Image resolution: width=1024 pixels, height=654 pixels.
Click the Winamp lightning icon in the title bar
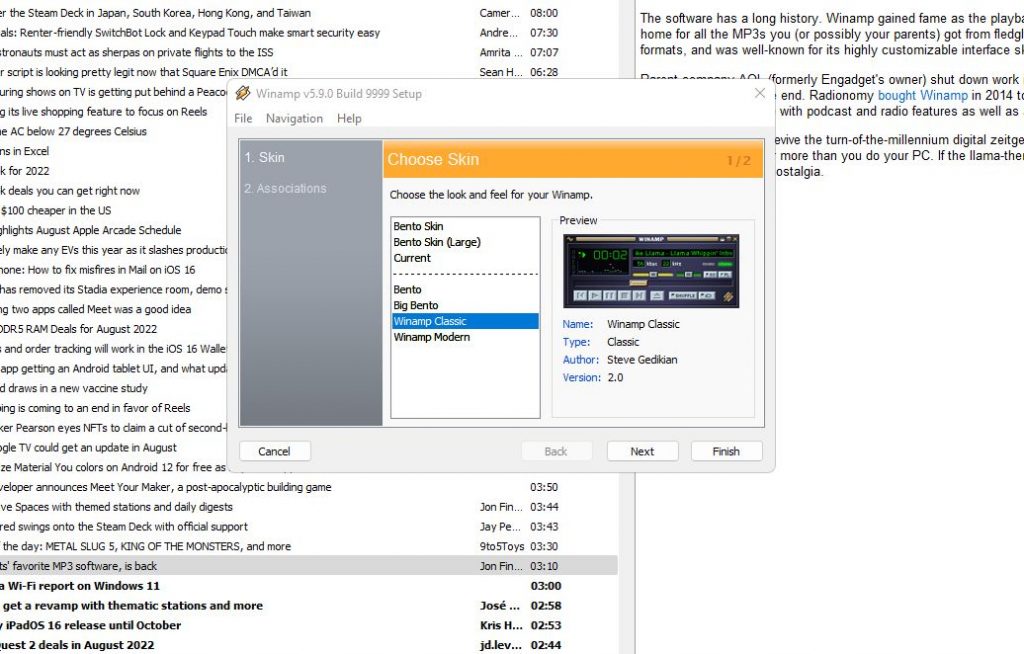coord(243,93)
